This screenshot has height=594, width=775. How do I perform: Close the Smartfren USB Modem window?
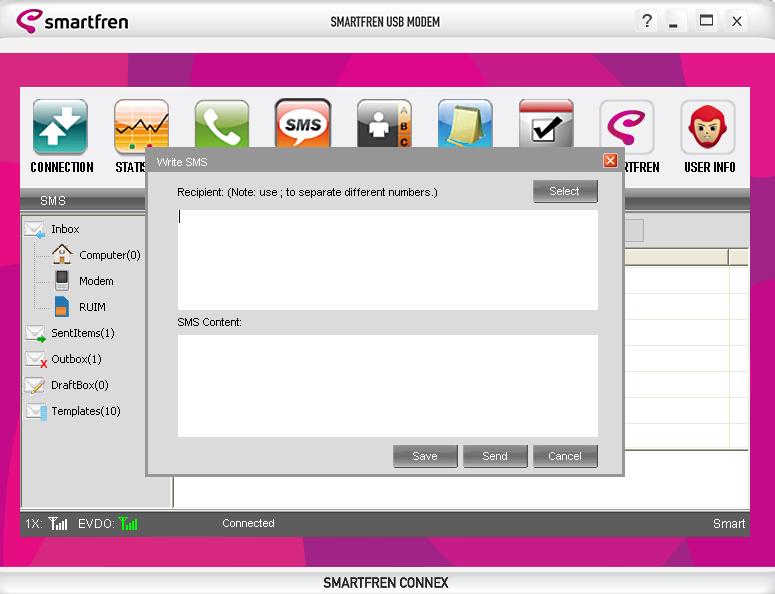[737, 21]
